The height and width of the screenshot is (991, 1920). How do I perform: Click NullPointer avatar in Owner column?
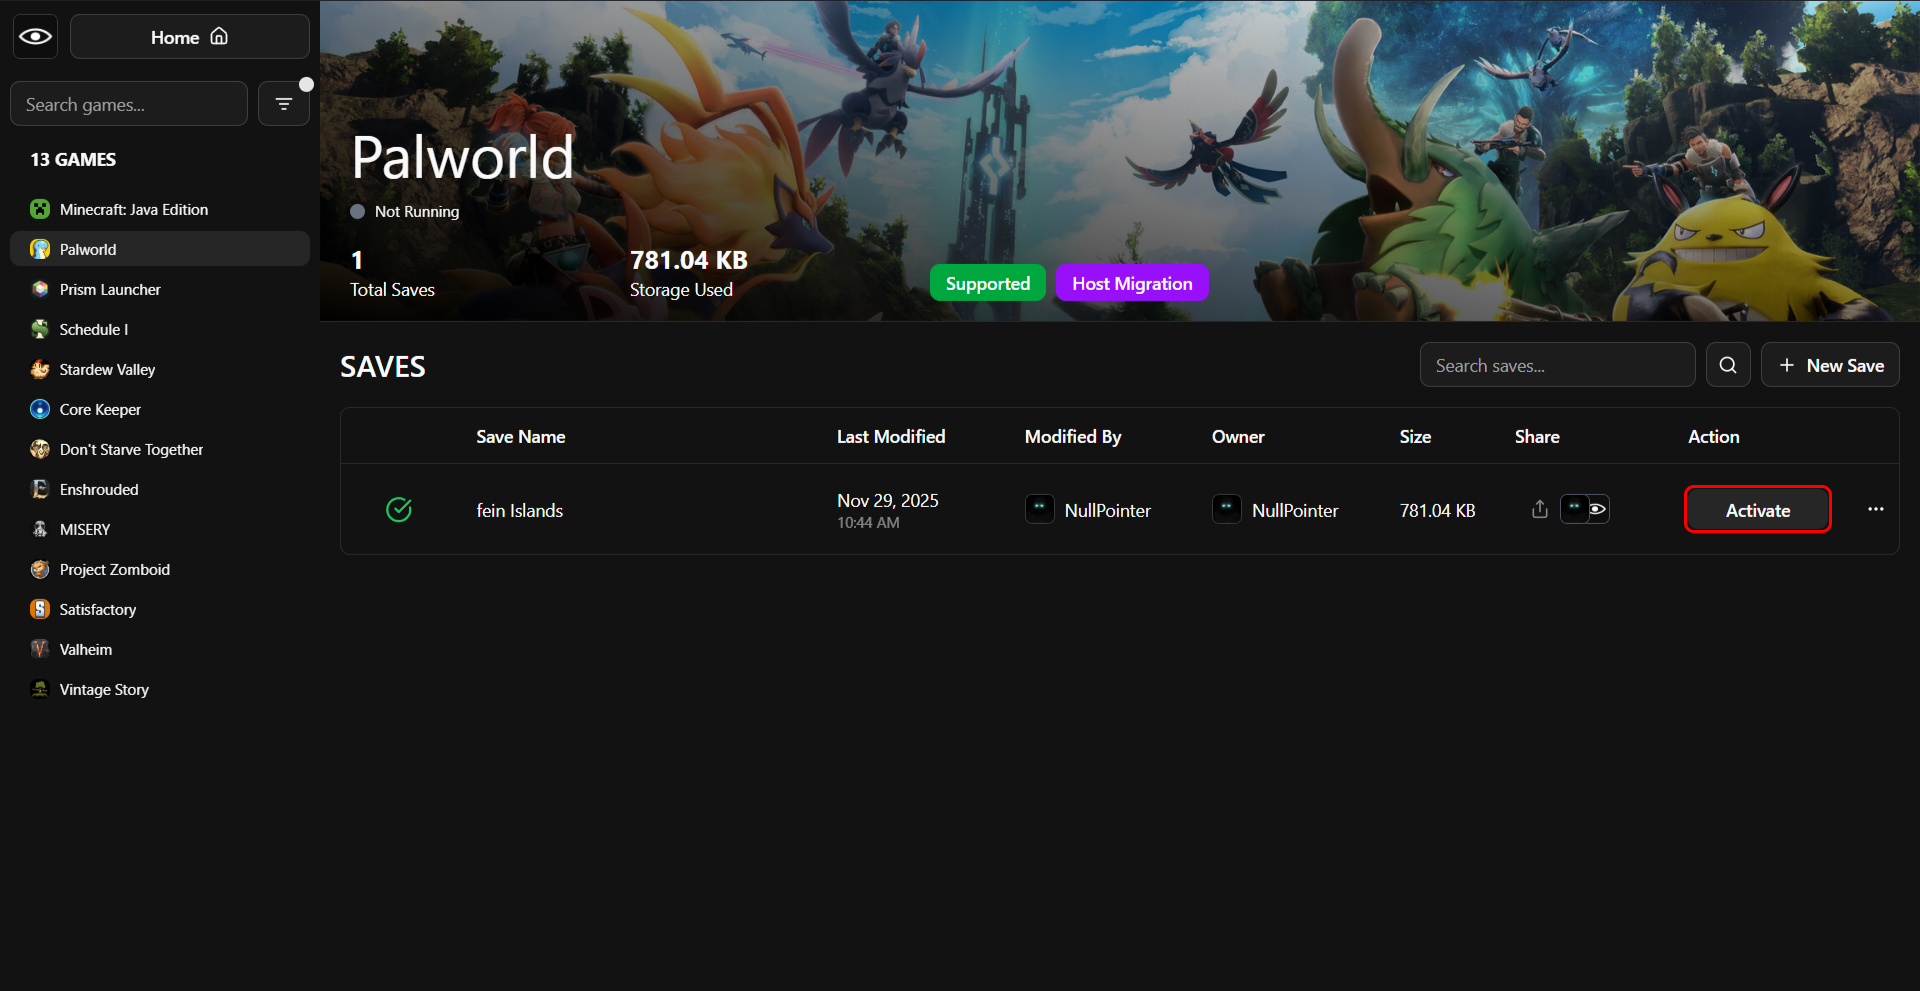1227,509
